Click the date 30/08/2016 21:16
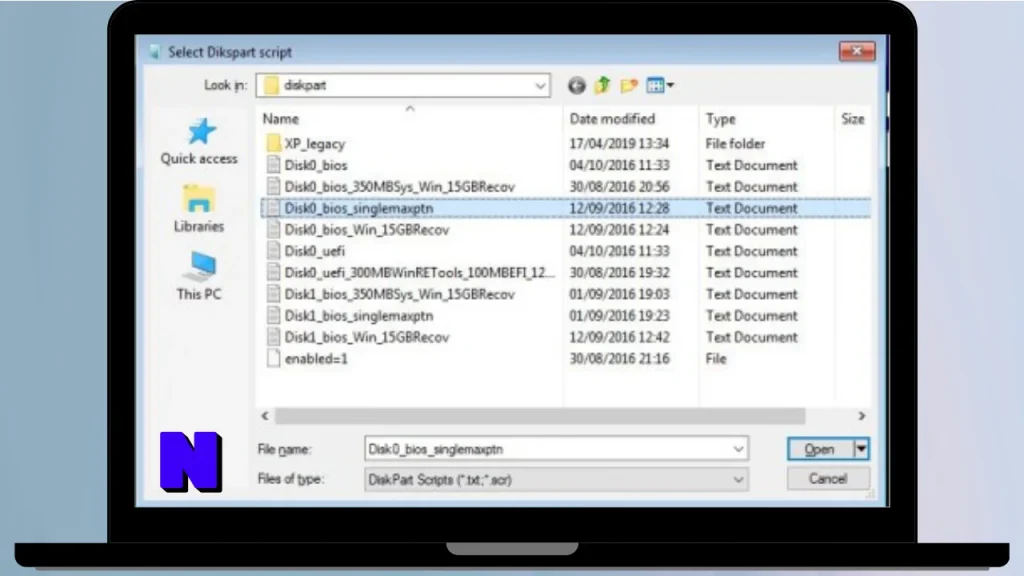 619,359
